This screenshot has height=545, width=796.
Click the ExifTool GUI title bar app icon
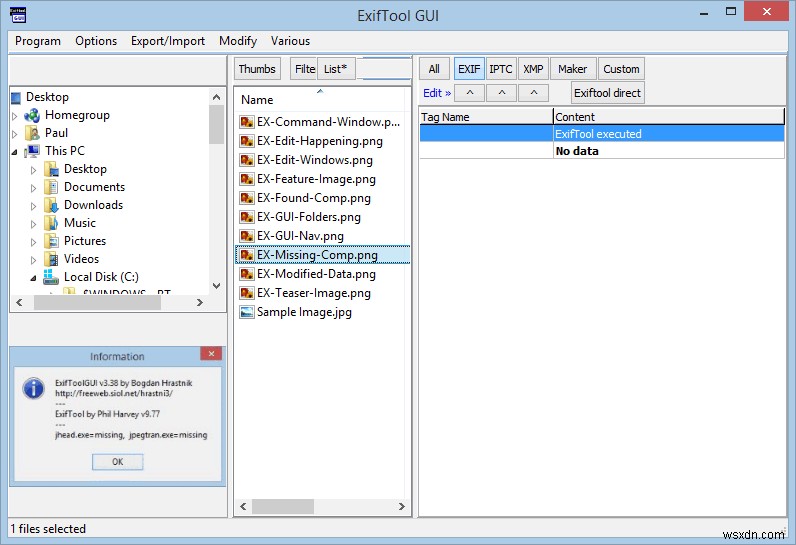[x=18, y=15]
